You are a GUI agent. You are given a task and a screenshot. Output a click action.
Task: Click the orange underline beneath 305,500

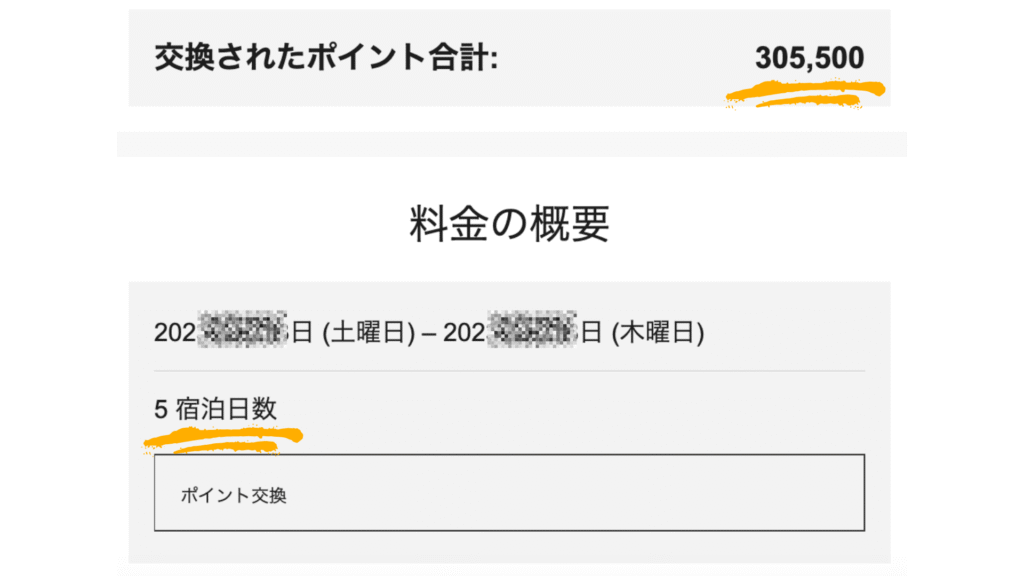coord(805,93)
